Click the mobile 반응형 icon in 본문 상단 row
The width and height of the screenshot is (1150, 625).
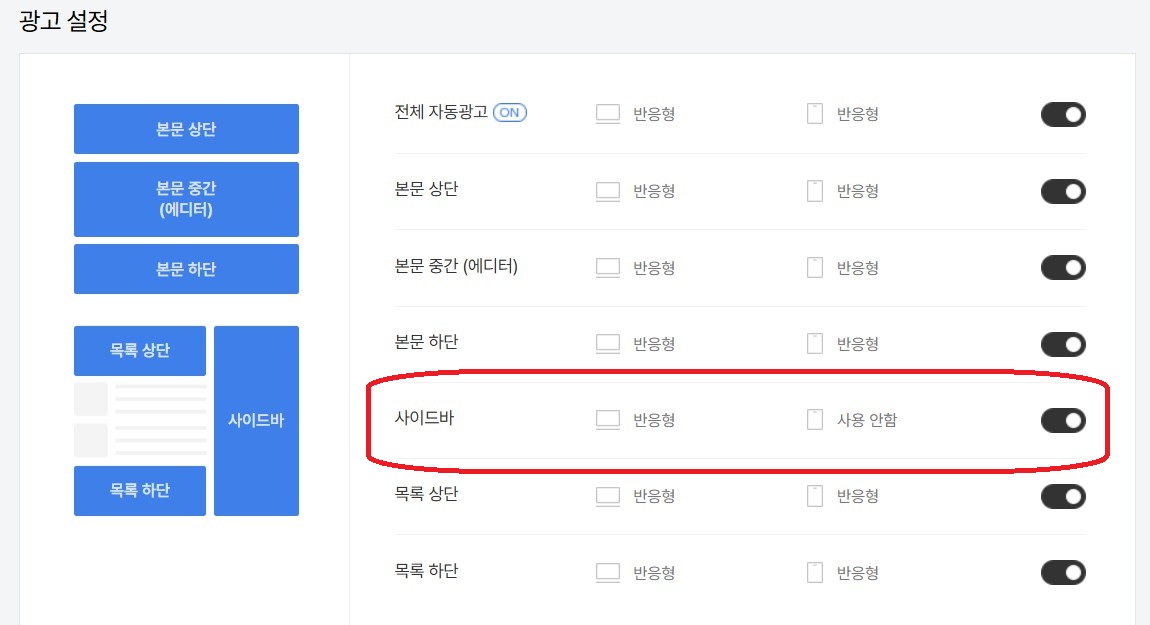pyautogui.click(x=814, y=191)
